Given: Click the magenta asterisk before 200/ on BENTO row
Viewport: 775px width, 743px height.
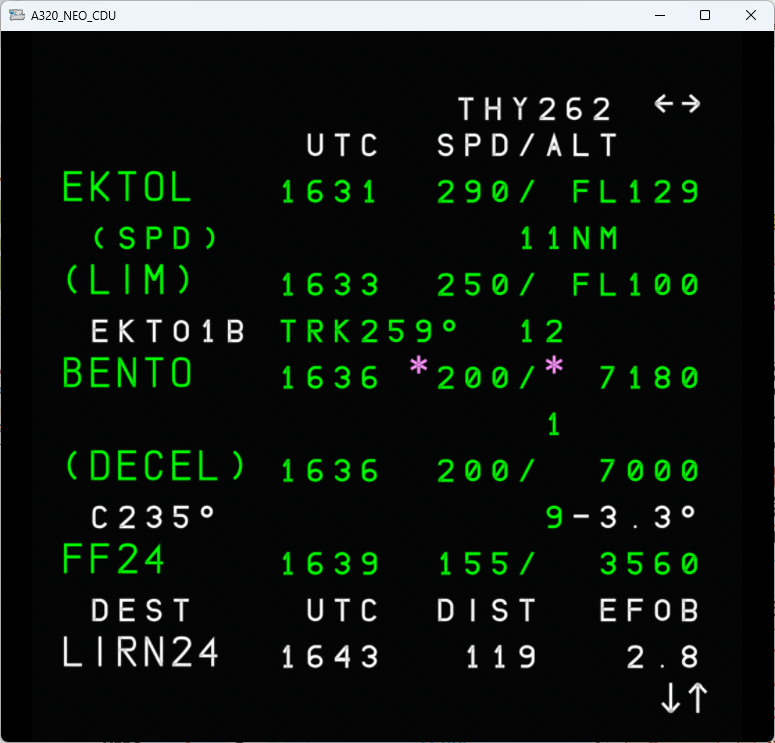Looking at the screenshot, I should pyautogui.click(x=419, y=365).
